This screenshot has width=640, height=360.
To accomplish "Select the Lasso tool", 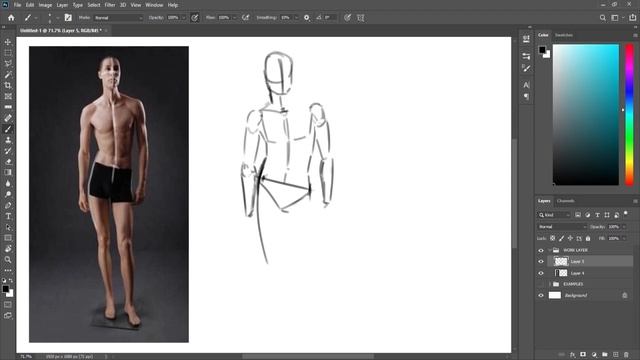I will (8, 64).
